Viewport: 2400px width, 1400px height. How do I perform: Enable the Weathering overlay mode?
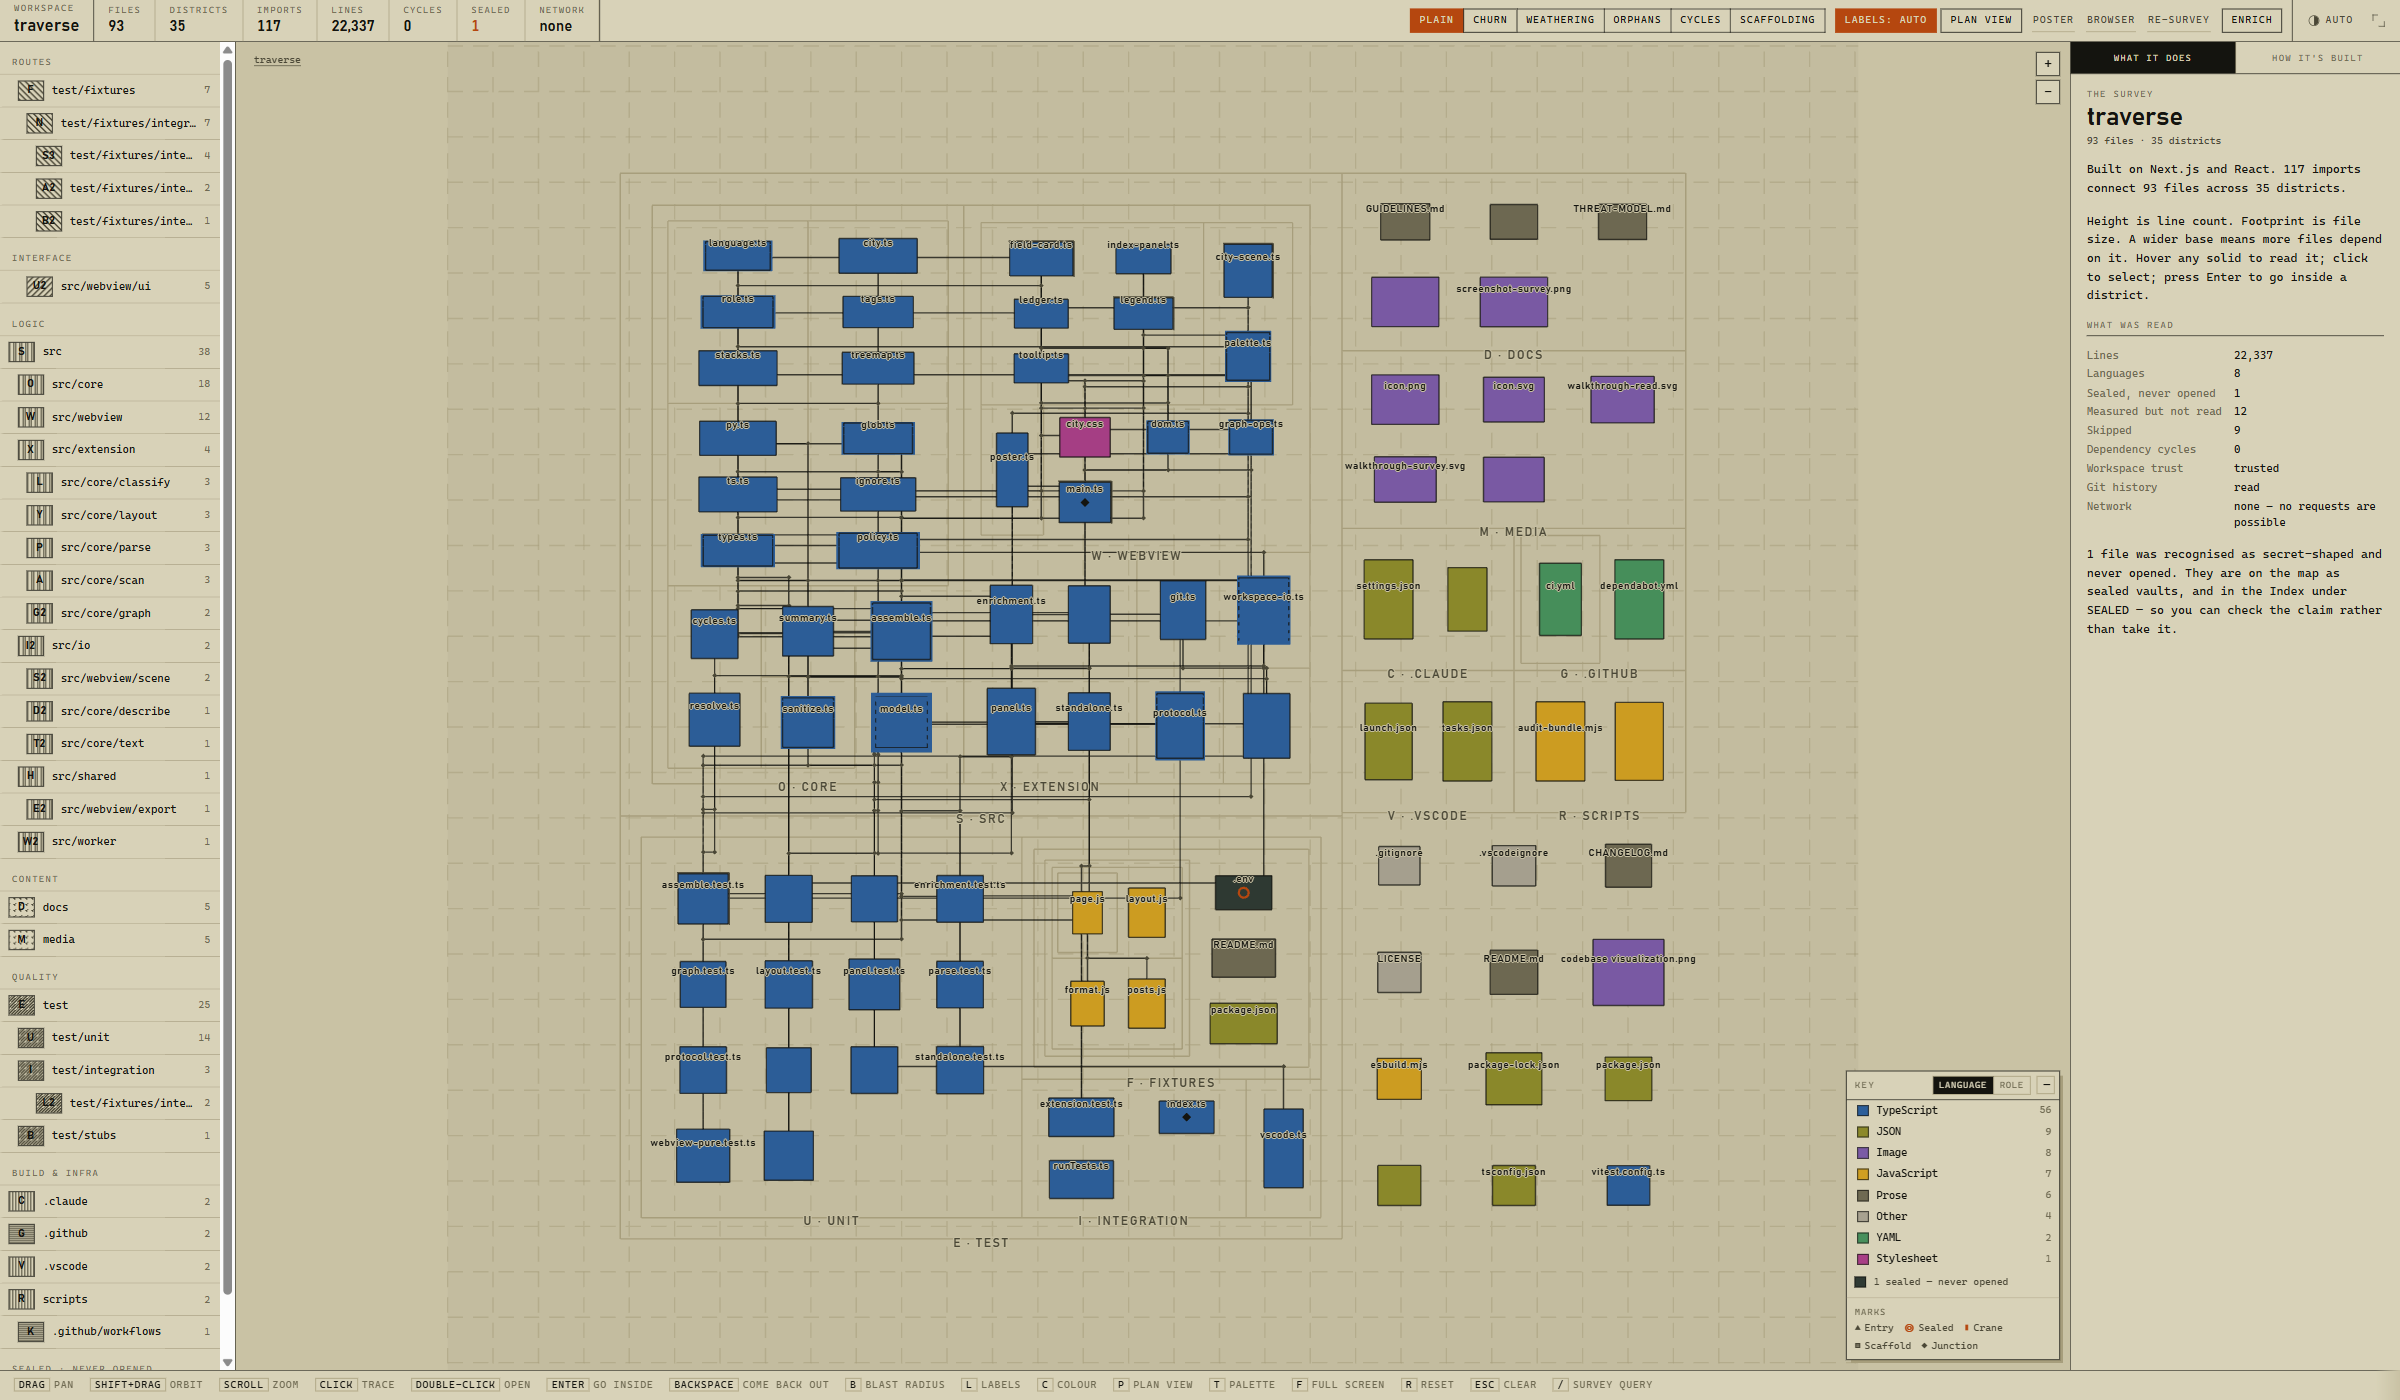1560,20
